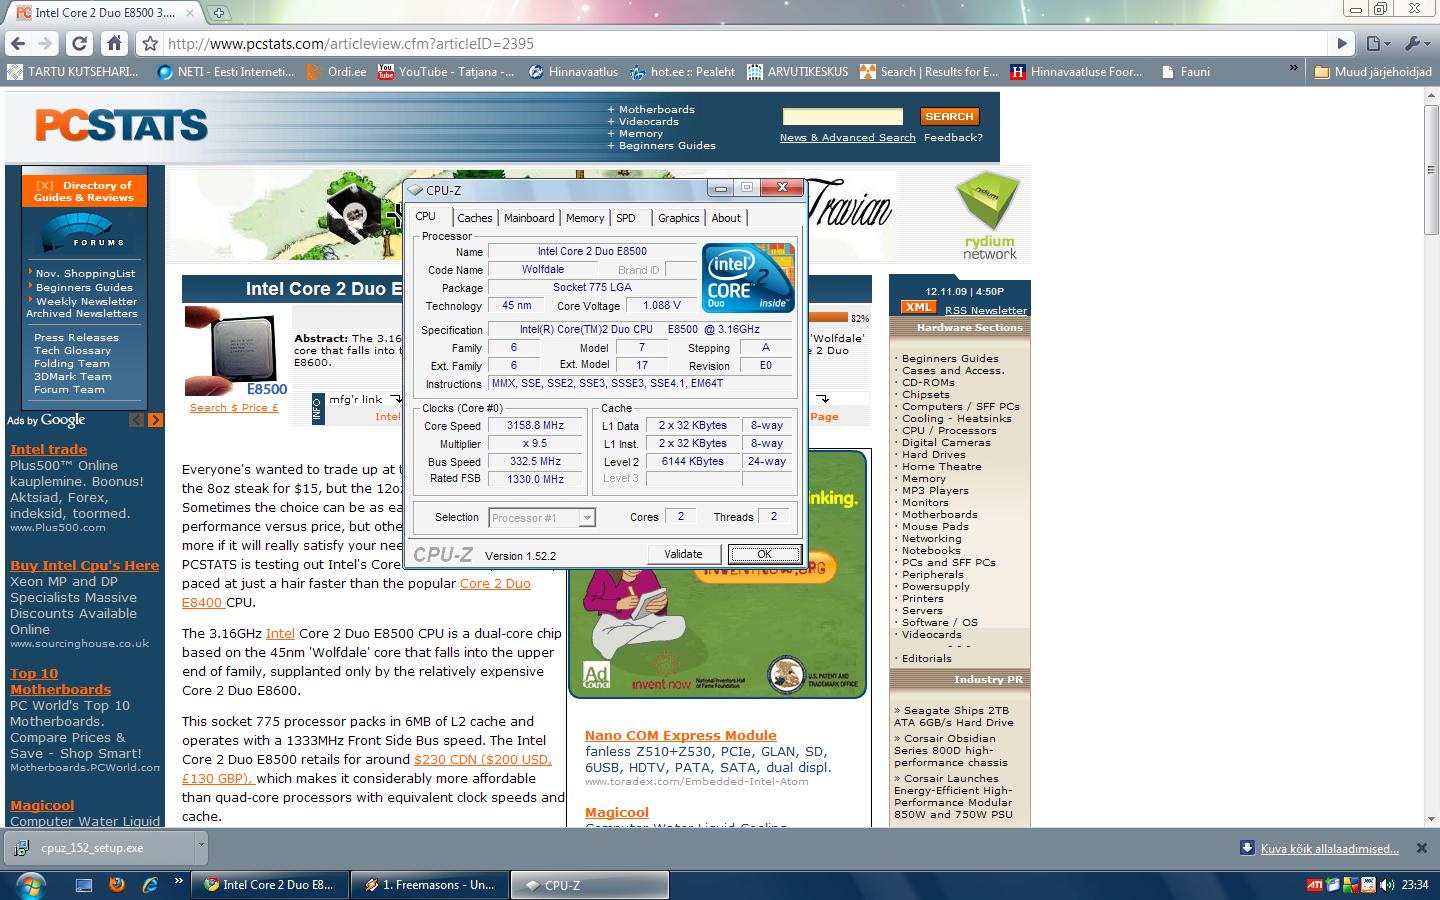Open the Muud järjehoidjad bookmarks folder

[1373, 72]
